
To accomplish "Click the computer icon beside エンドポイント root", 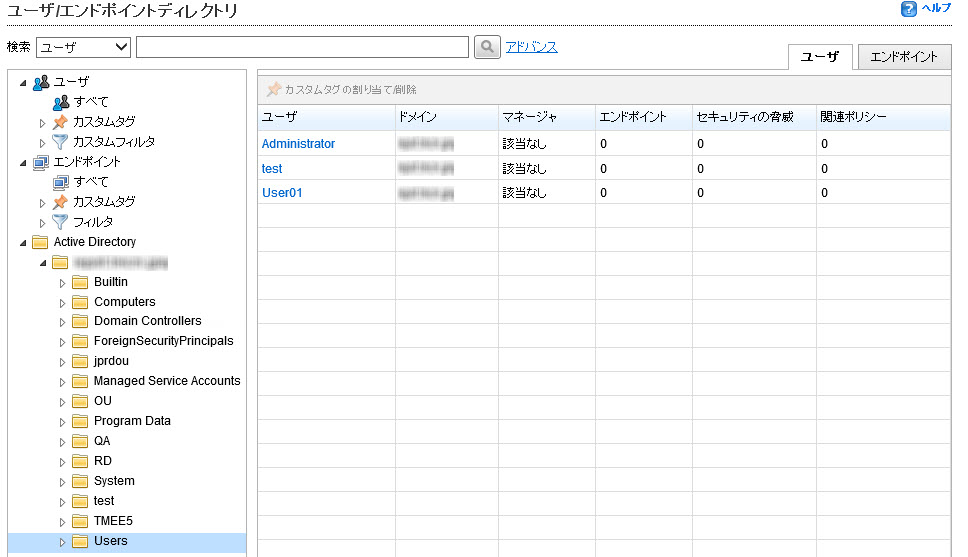I will (41, 162).
